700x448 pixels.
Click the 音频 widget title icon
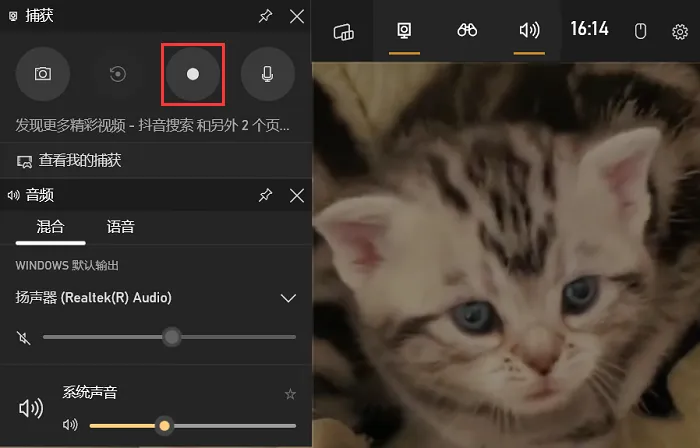[x=14, y=195]
